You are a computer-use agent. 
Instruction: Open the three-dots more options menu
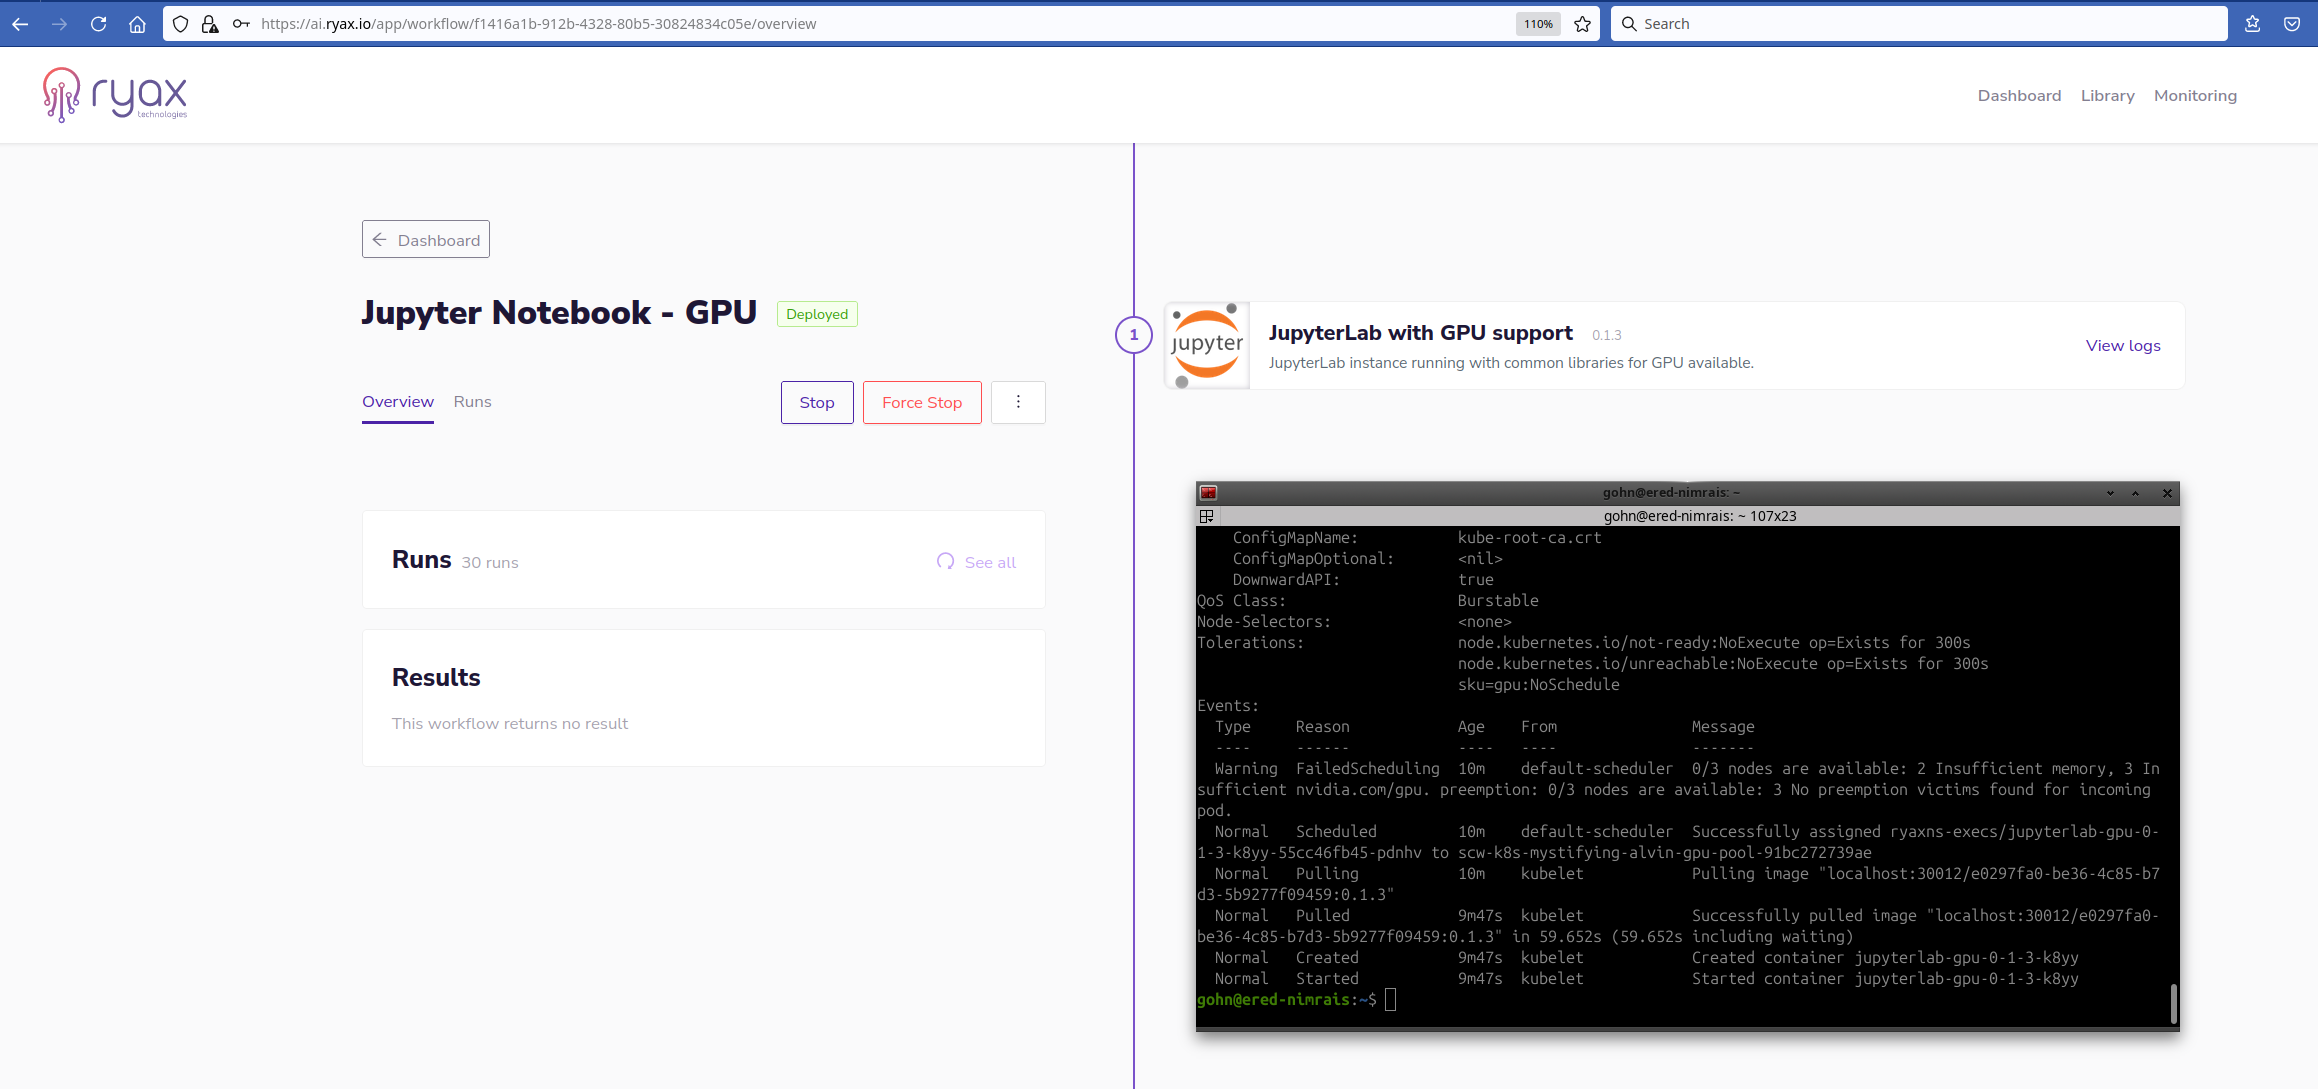1018,402
